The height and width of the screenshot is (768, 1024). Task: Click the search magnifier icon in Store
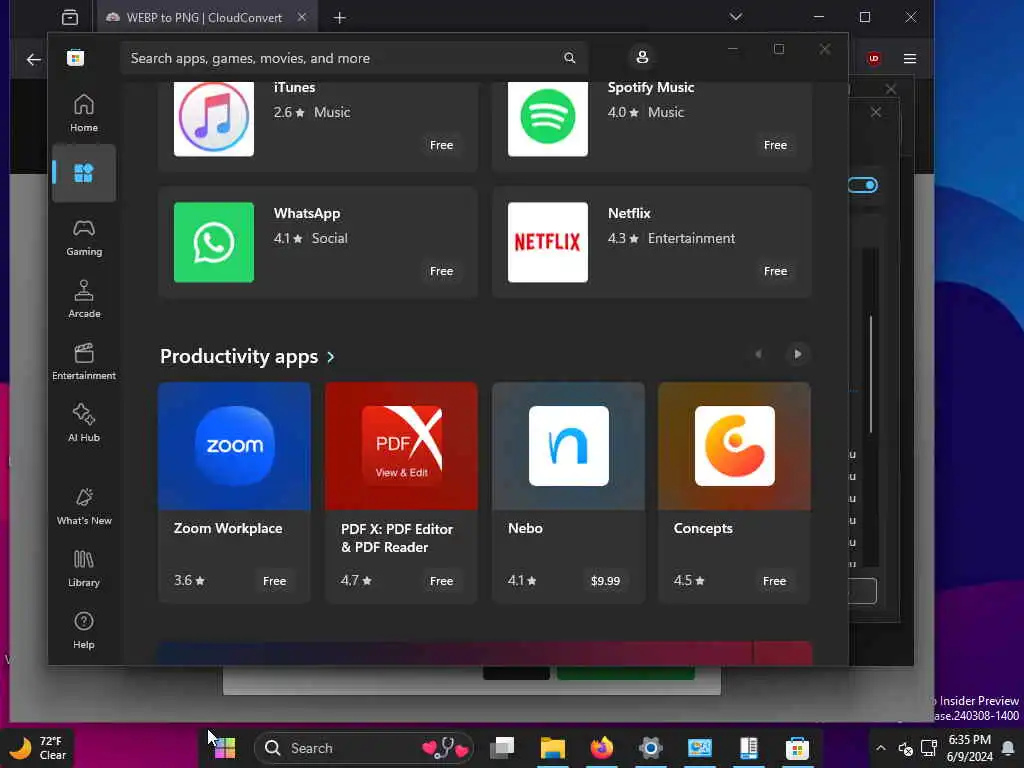[x=569, y=58]
